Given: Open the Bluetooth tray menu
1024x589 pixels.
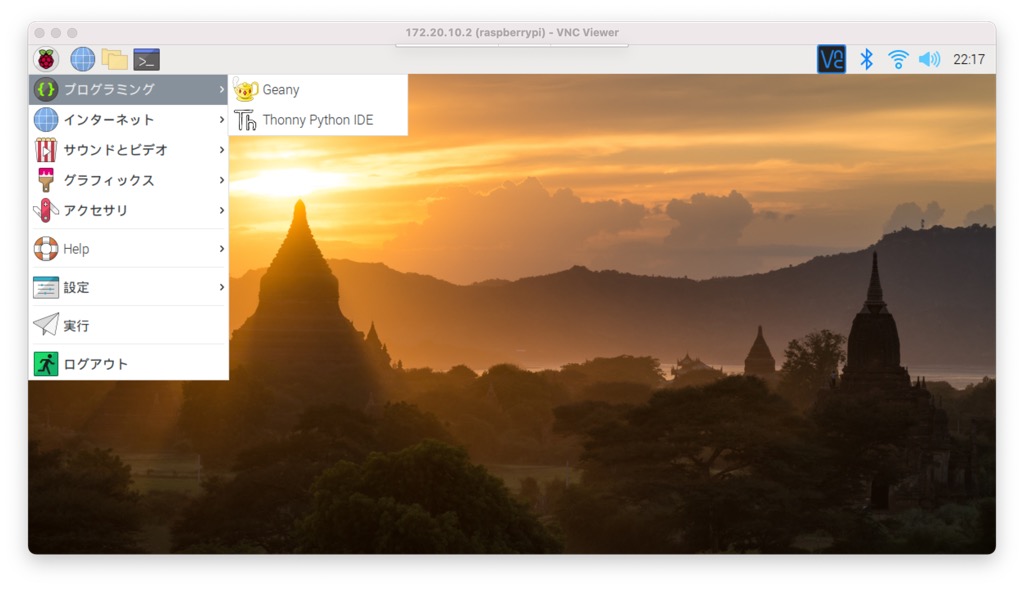Looking at the screenshot, I should coord(867,59).
